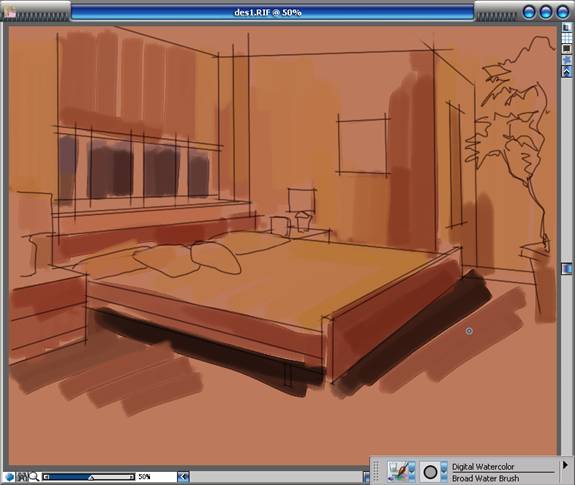Click the zoom slider's right increase arrow

[132, 477]
